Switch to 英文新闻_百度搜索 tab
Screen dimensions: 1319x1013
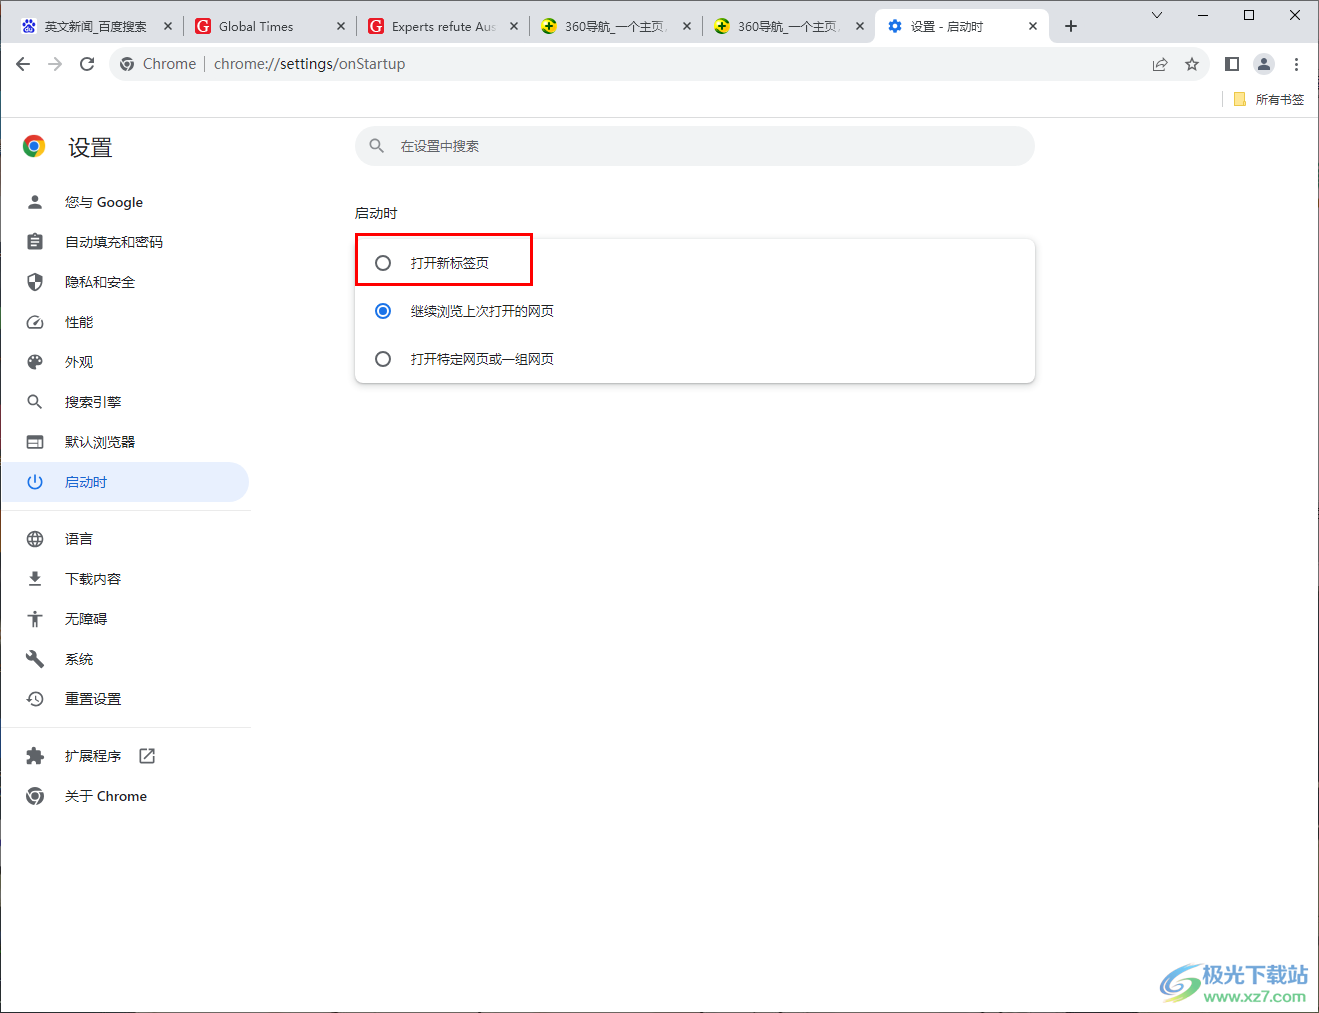pyautogui.click(x=95, y=26)
